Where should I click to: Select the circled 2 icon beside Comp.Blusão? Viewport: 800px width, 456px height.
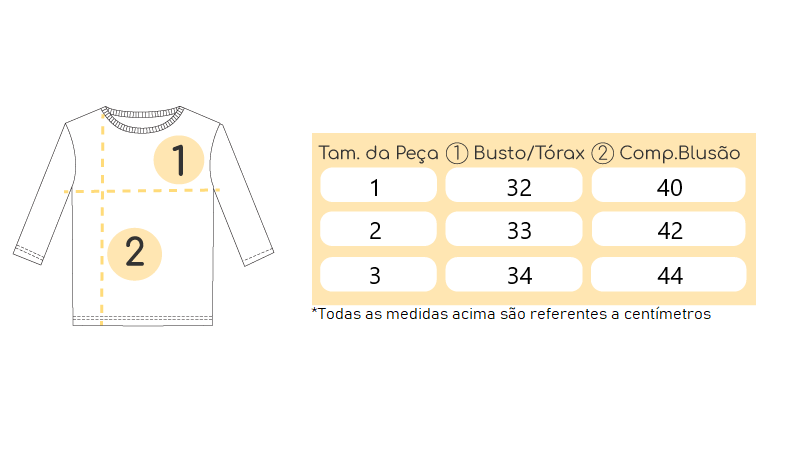pyautogui.click(x=603, y=153)
